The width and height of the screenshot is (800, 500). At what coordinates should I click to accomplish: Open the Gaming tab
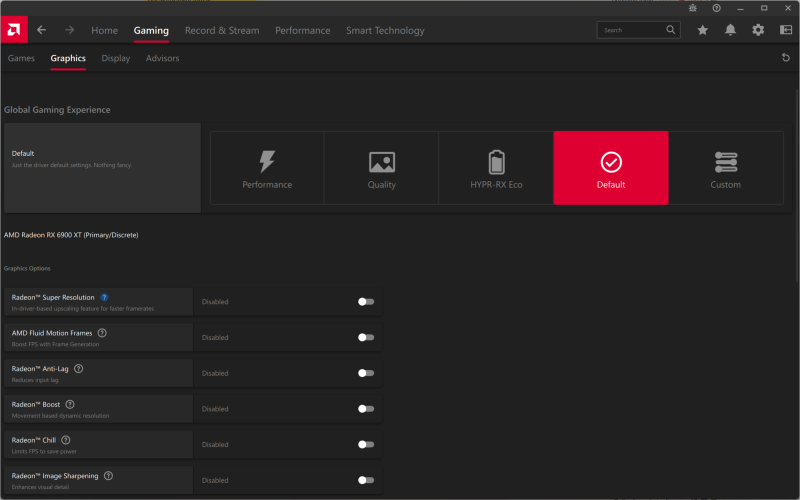tap(151, 31)
